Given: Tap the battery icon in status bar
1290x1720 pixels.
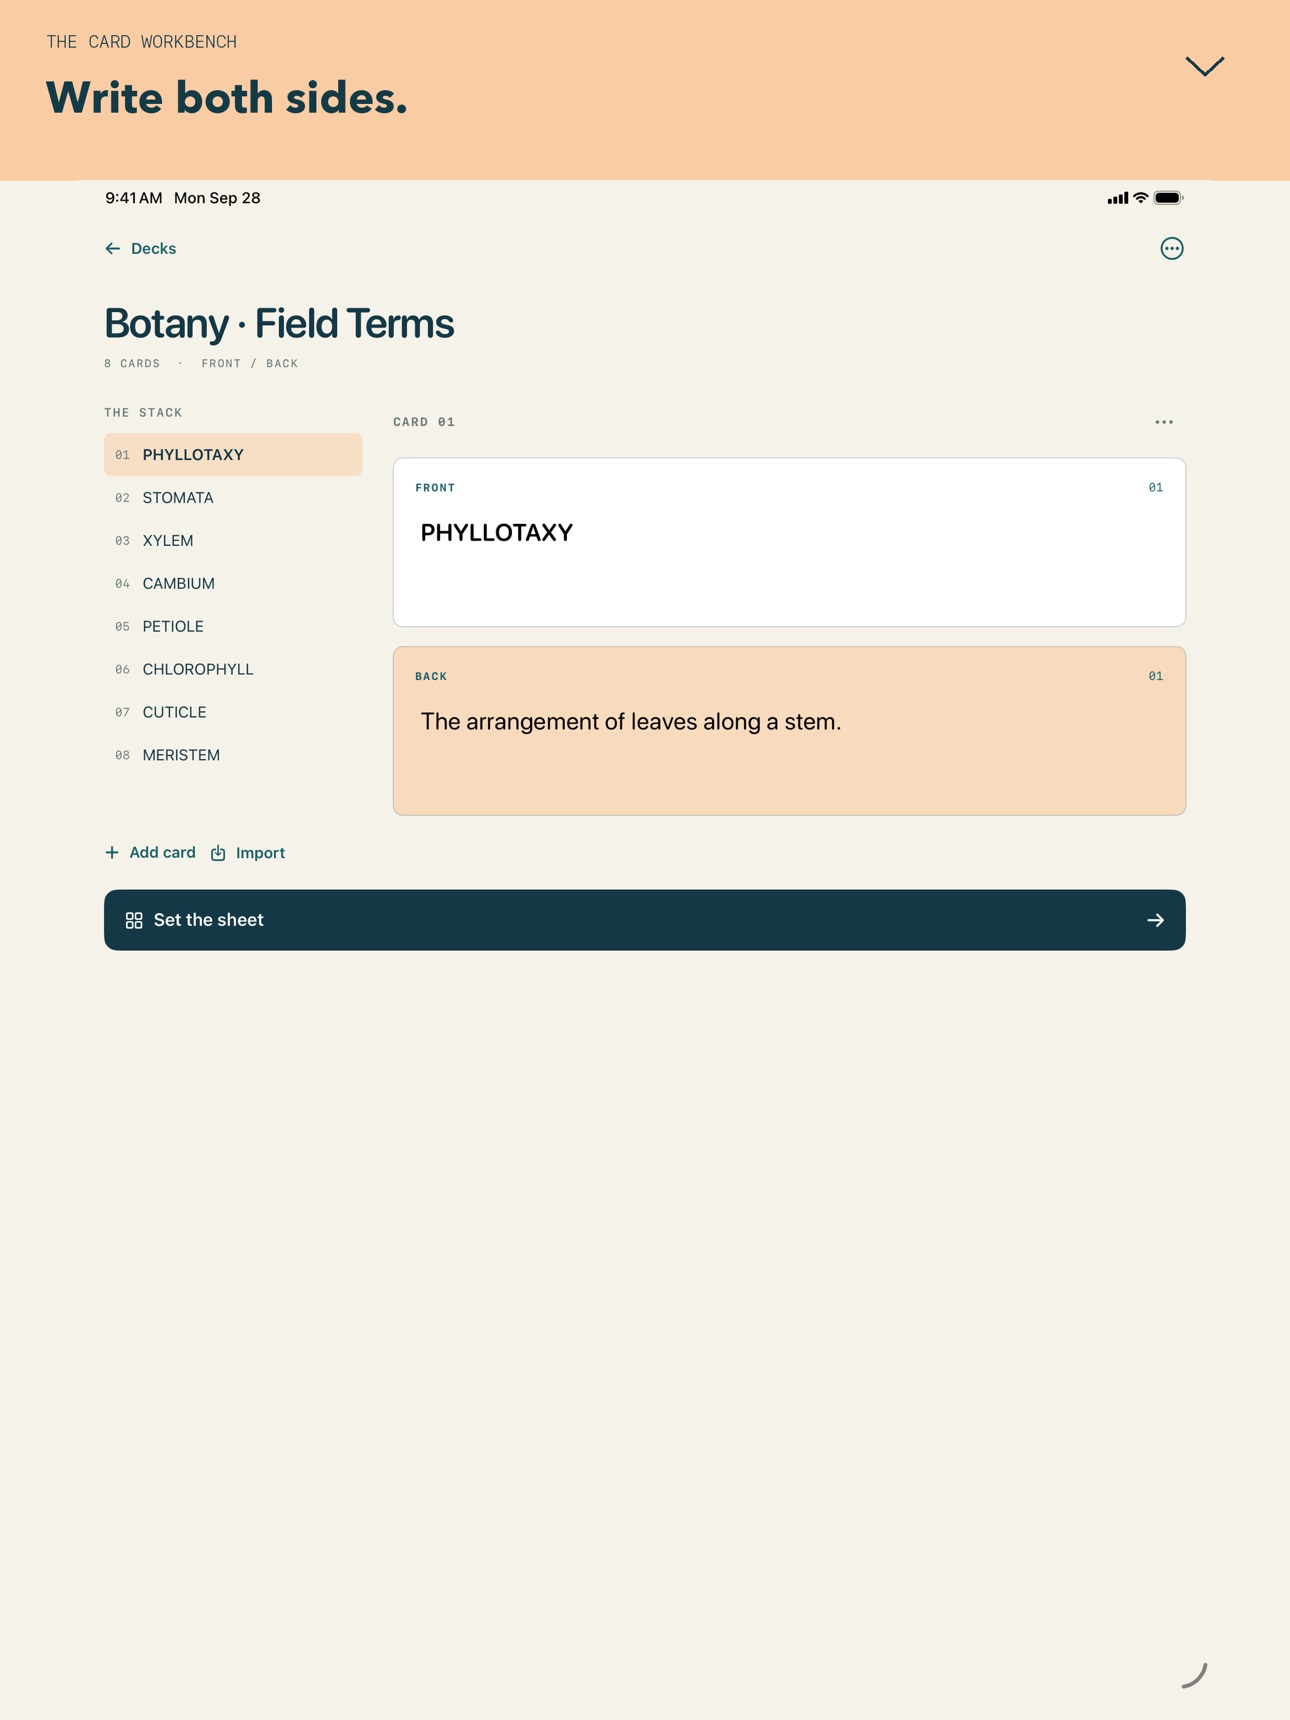Looking at the screenshot, I should 1169,198.
